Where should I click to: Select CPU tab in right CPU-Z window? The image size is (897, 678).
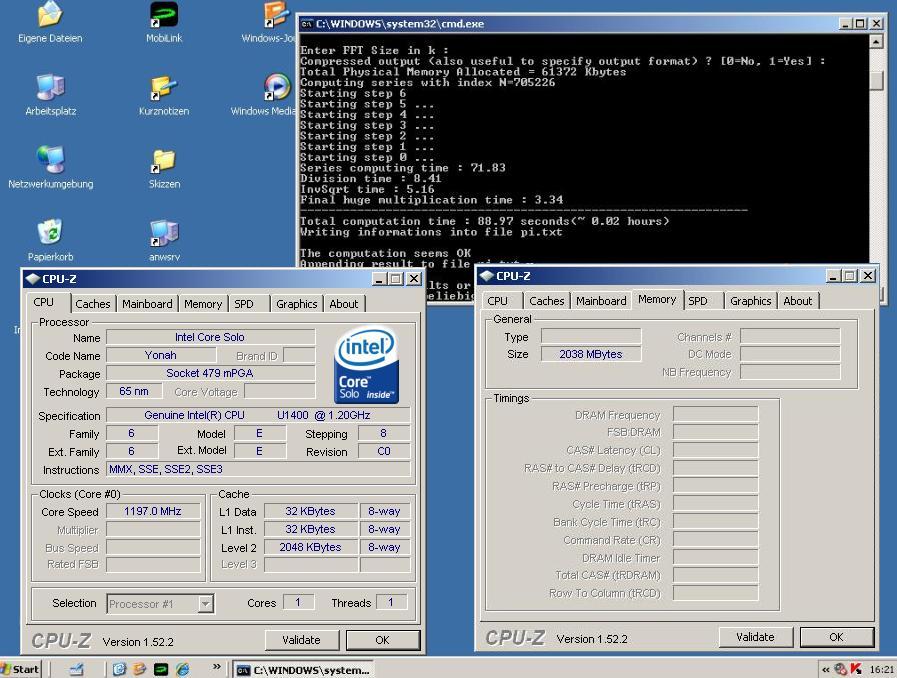[497, 301]
